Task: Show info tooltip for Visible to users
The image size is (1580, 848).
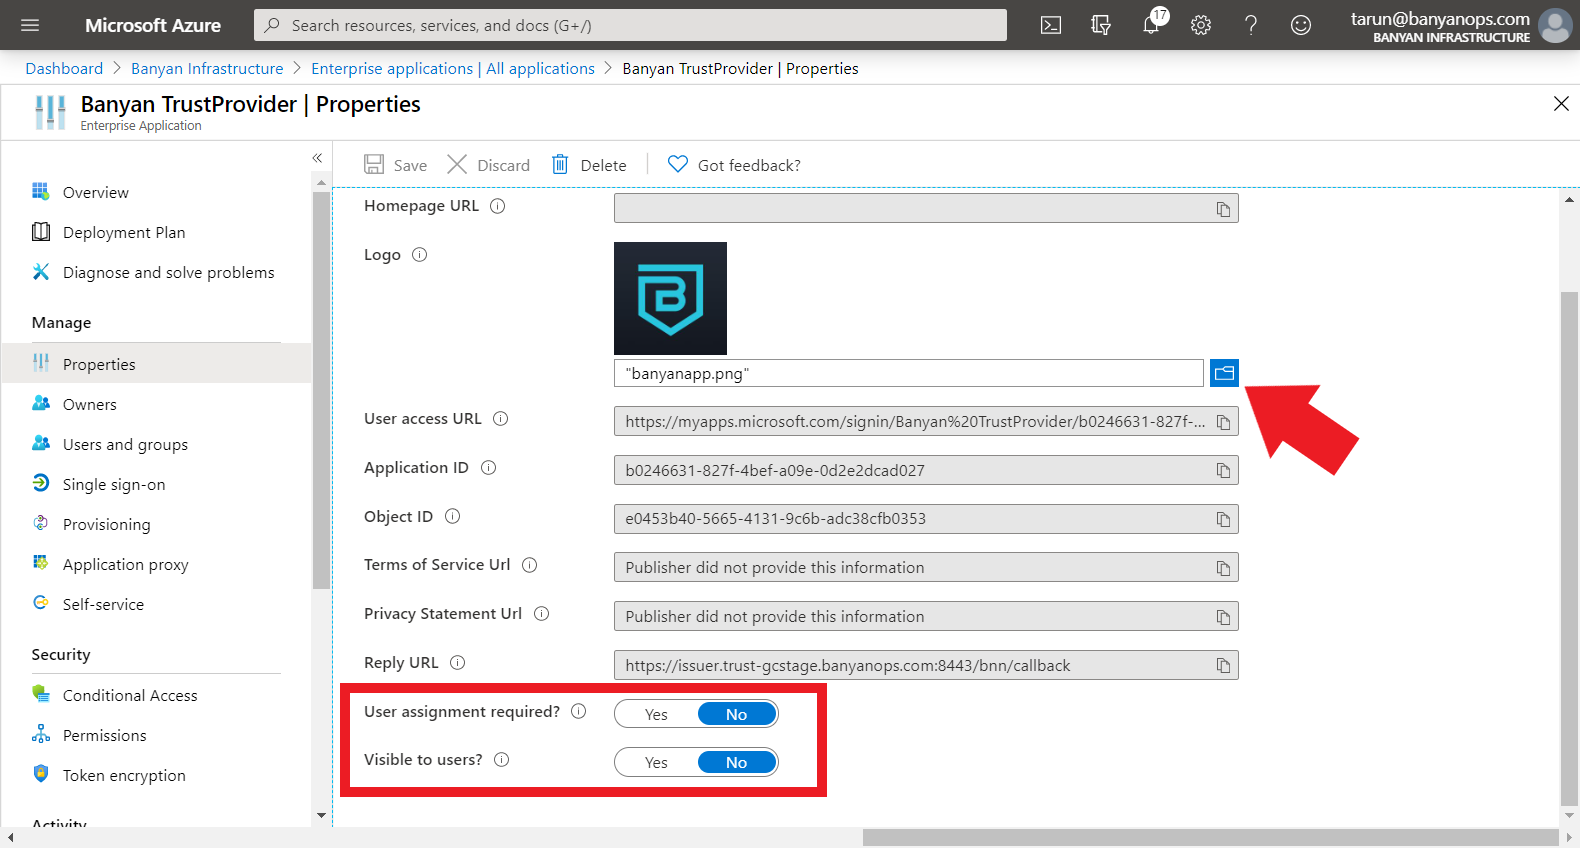Action: 502,760
